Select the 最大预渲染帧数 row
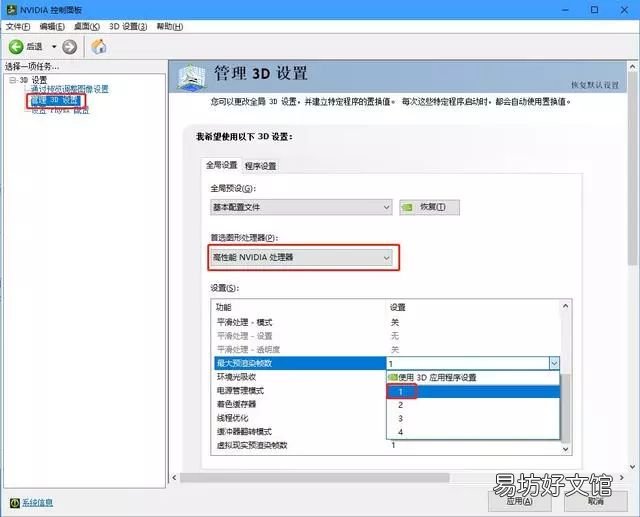Viewport: 640px width, 517px height. click(x=300, y=363)
